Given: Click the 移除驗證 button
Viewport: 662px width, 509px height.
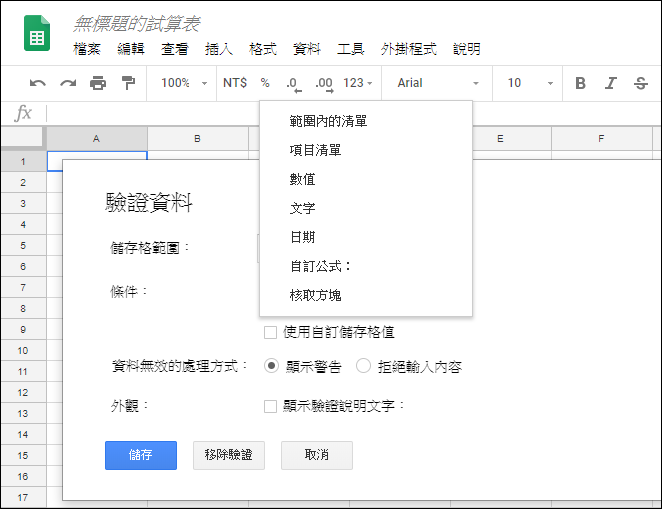Looking at the screenshot, I should (229, 455).
